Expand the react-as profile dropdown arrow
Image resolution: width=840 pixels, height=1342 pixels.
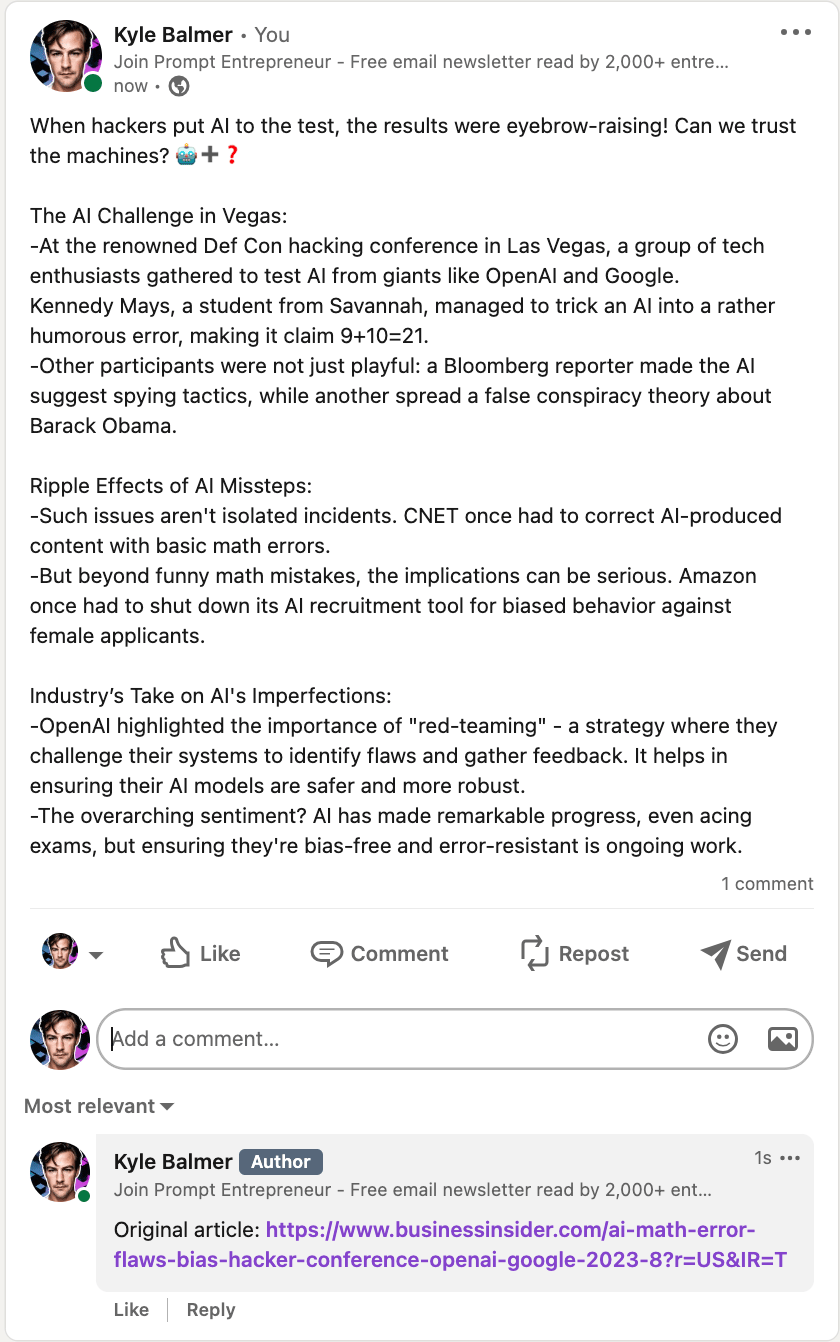click(x=96, y=955)
